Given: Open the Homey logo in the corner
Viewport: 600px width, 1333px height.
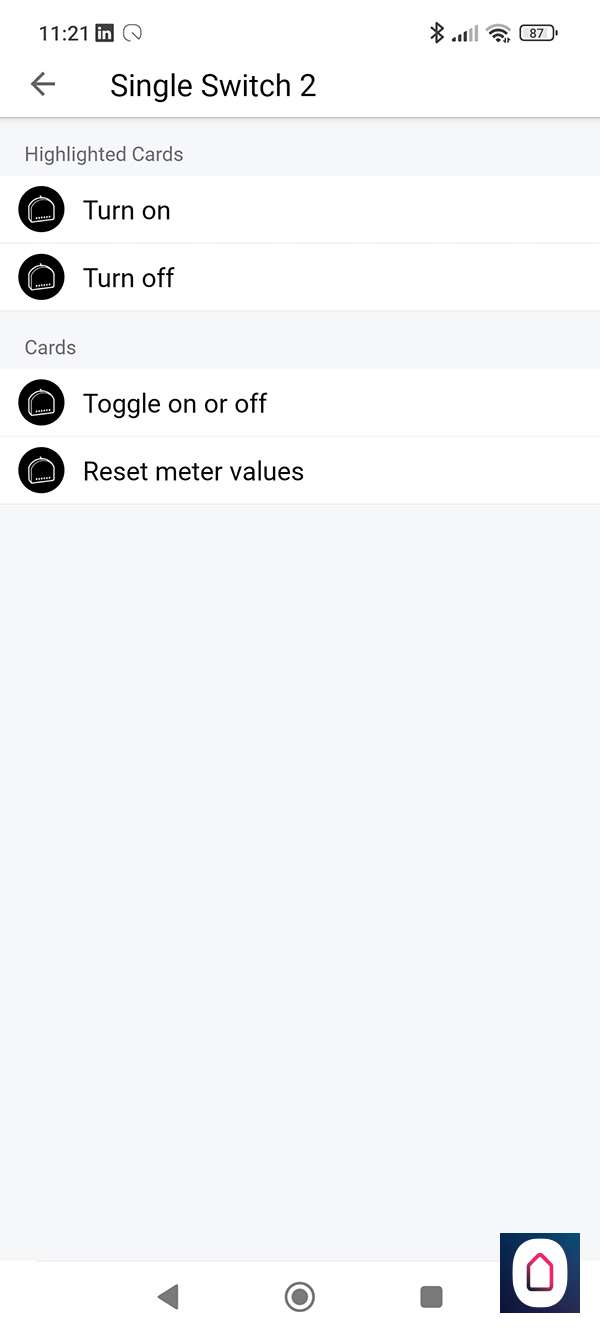Looking at the screenshot, I should pyautogui.click(x=540, y=1272).
